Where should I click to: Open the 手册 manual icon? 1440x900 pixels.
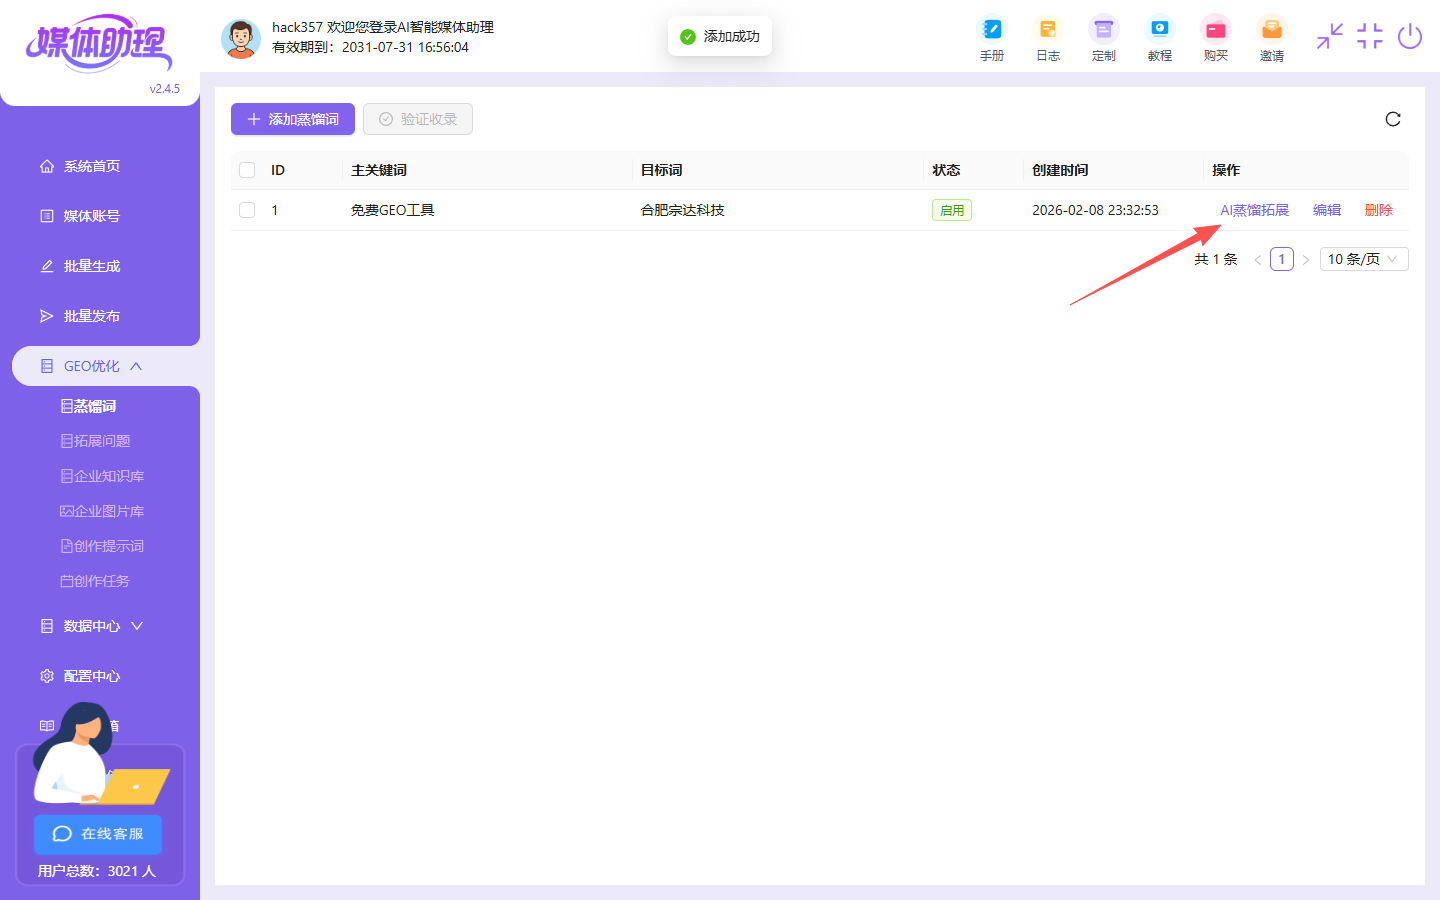(x=991, y=39)
